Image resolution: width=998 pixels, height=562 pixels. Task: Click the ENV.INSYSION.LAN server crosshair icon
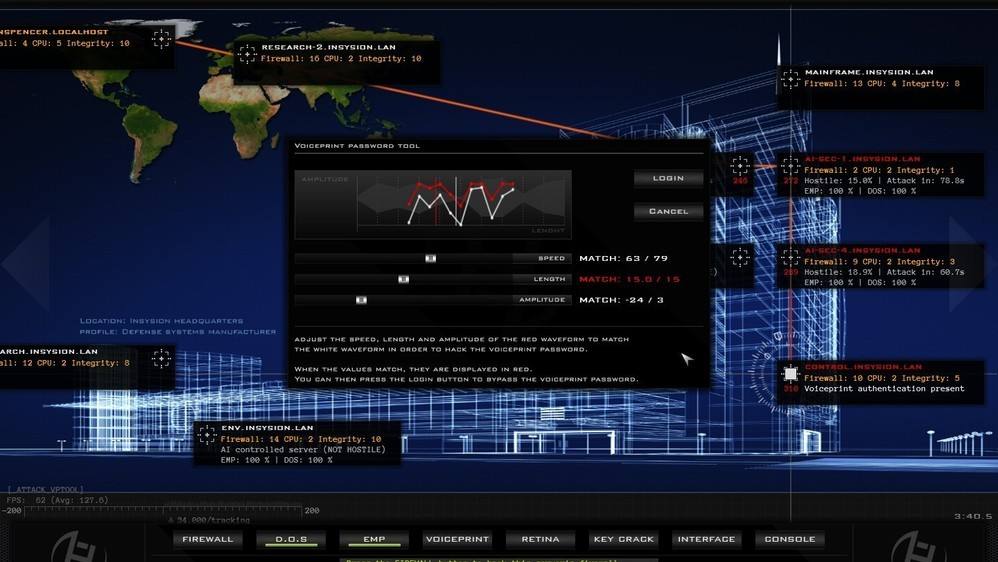pyautogui.click(x=206, y=435)
